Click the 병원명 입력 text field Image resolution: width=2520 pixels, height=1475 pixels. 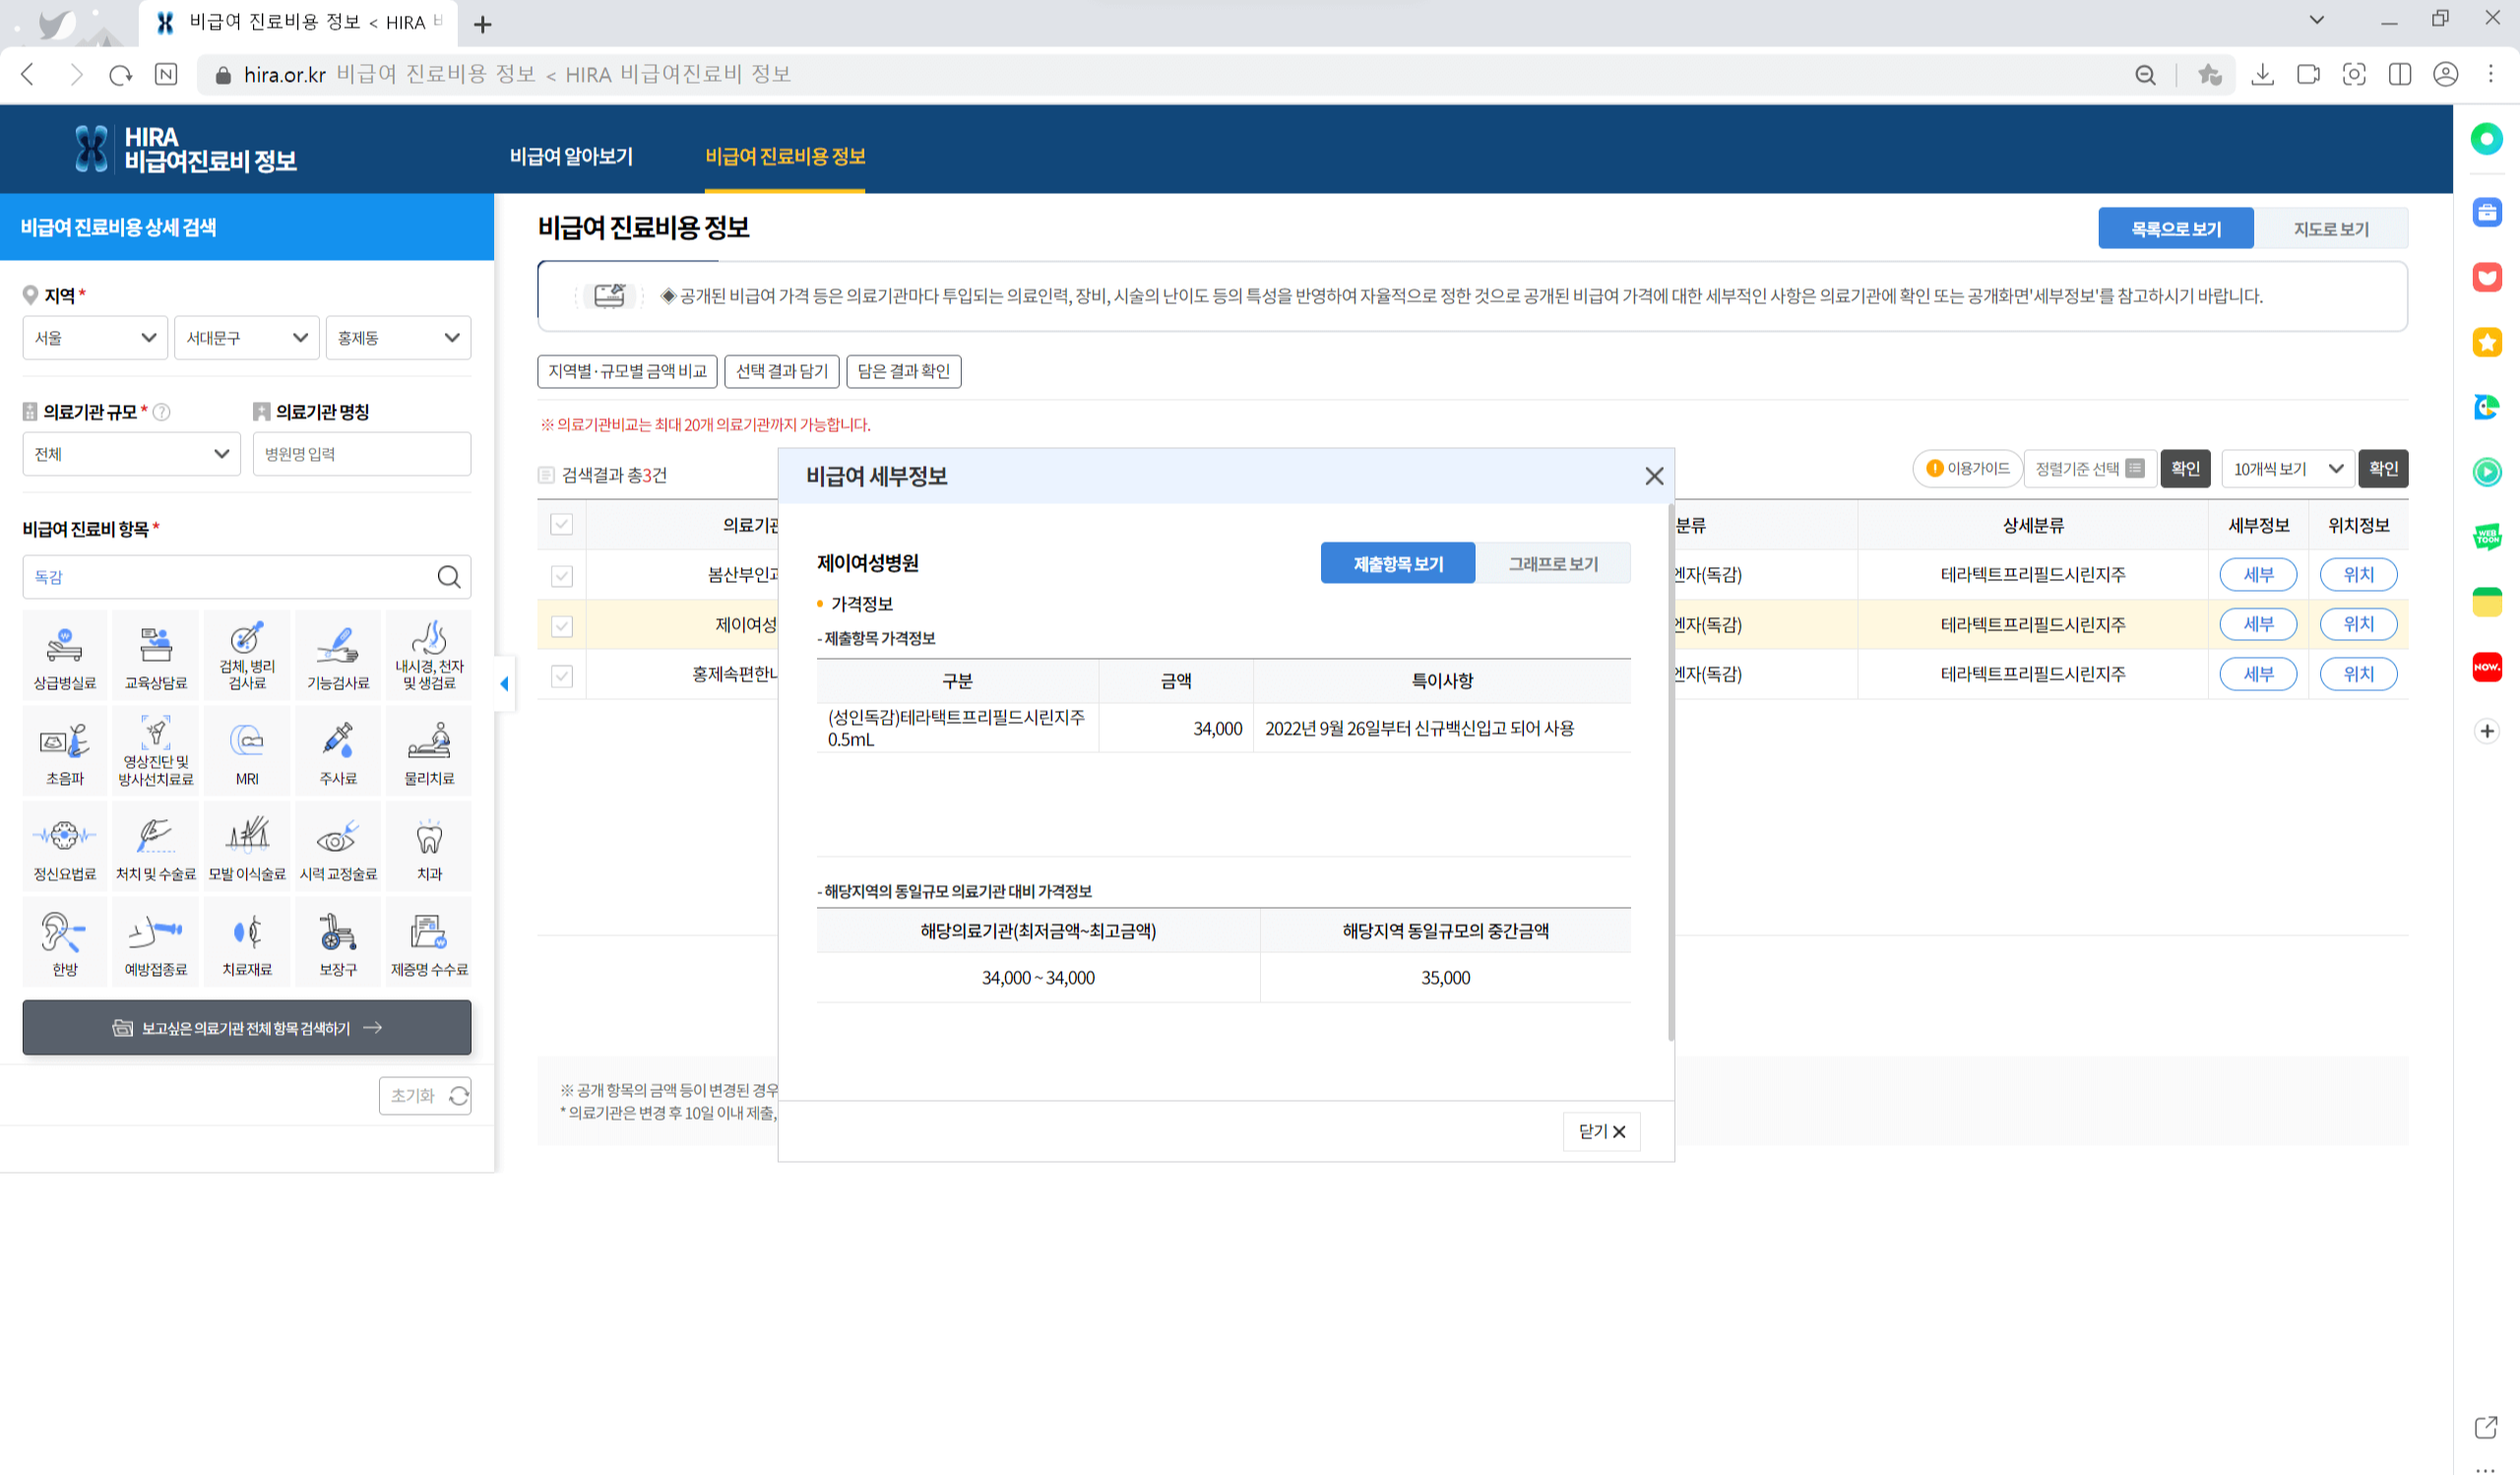click(x=361, y=454)
